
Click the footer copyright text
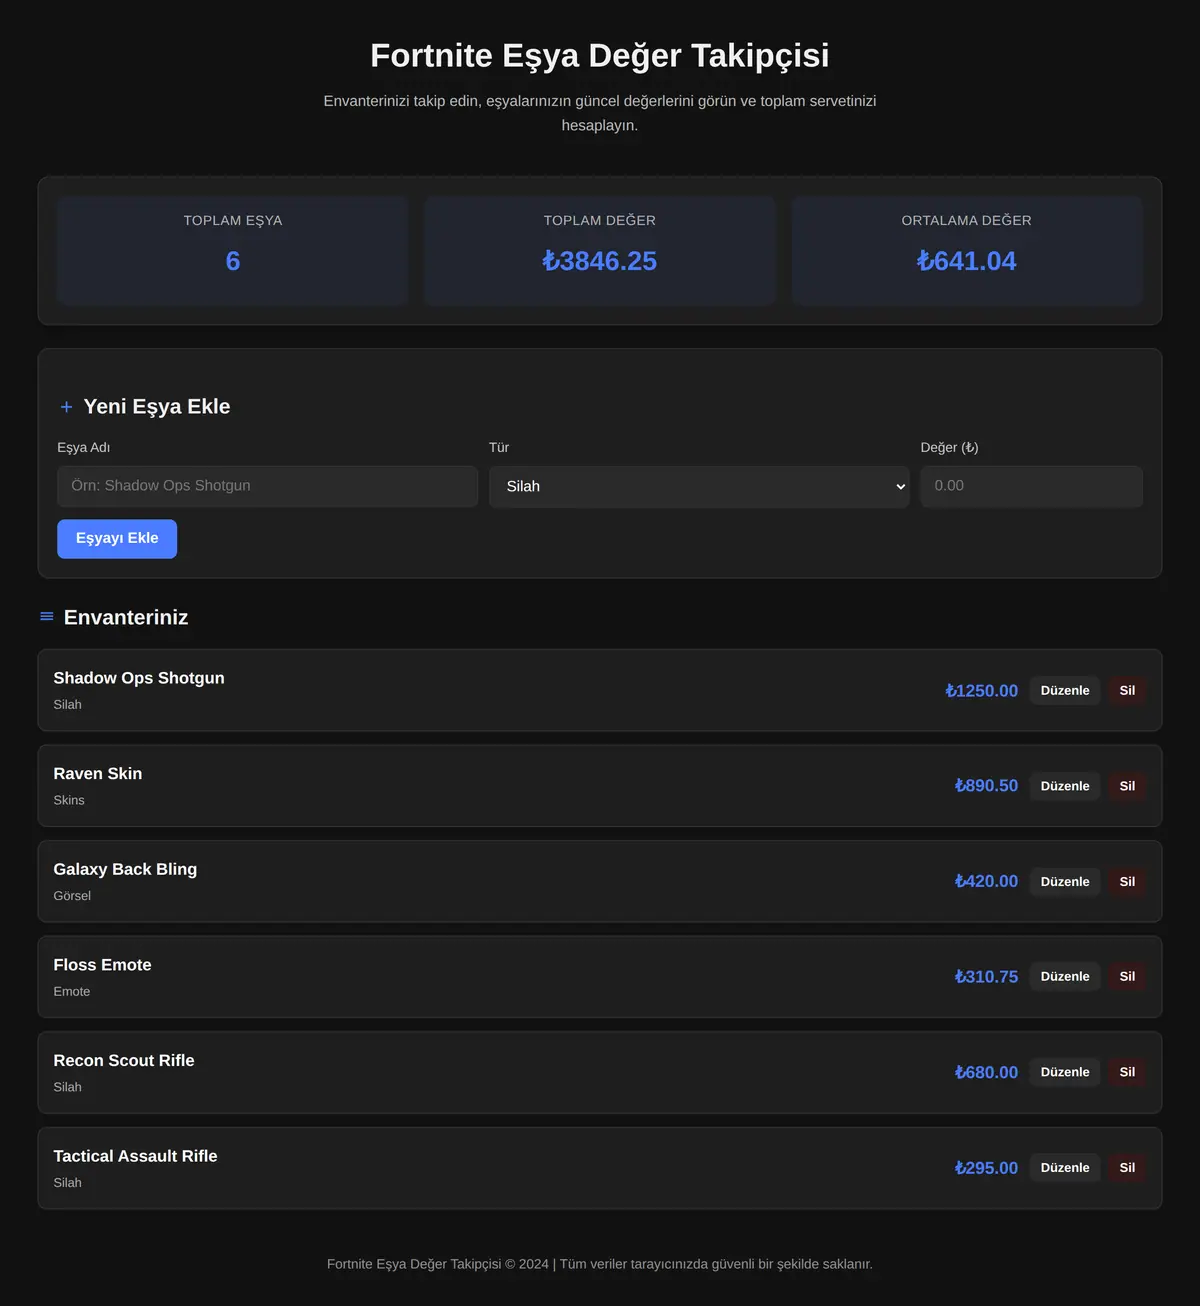pos(600,1264)
